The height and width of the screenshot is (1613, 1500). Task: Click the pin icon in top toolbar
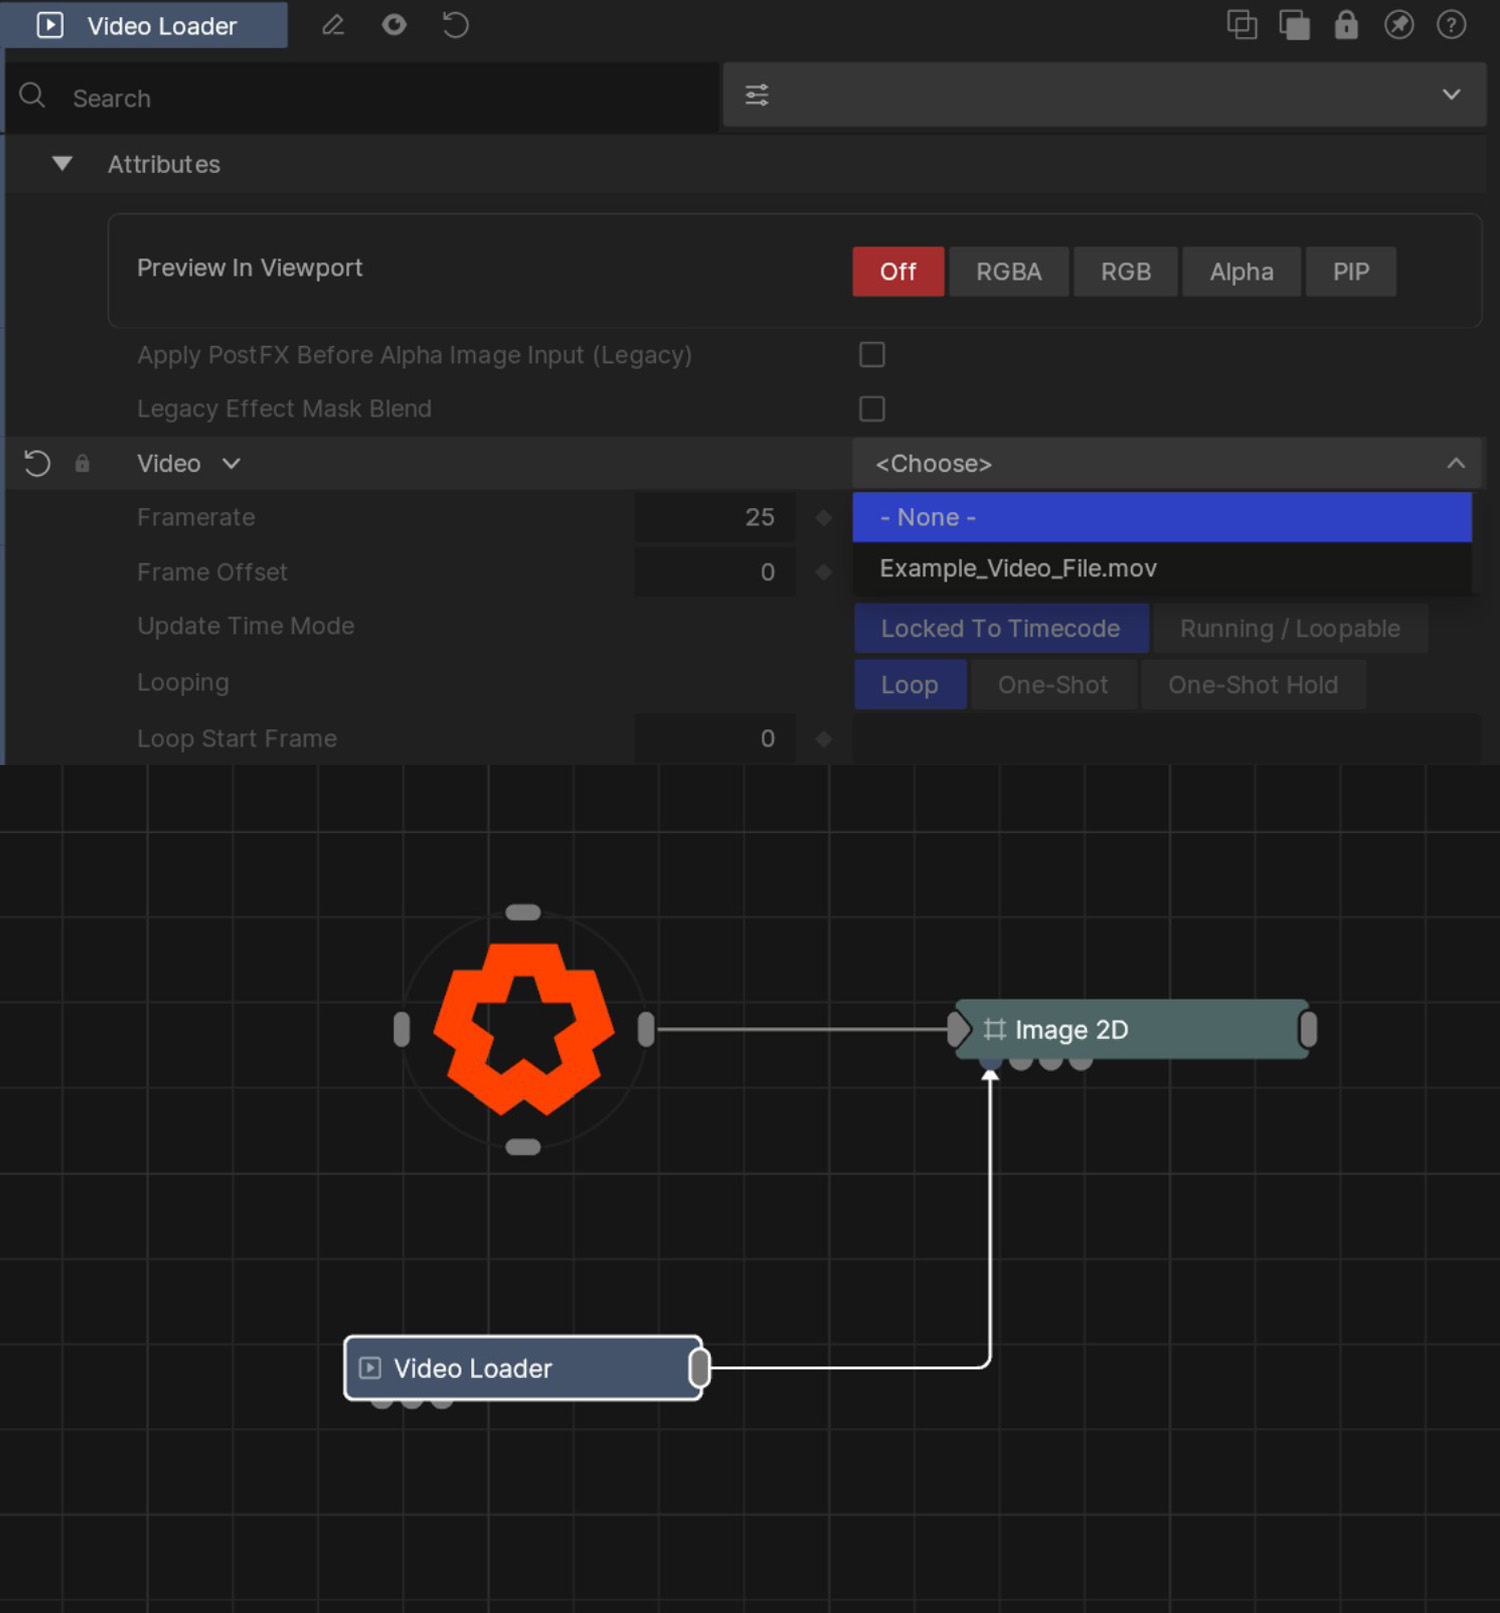pyautogui.click(x=1398, y=25)
